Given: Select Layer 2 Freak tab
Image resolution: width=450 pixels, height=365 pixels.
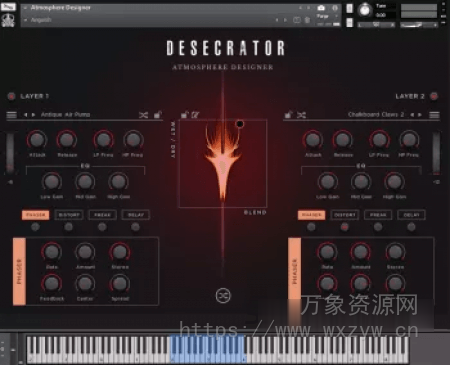Looking at the screenshot, I should click(378, 215).
